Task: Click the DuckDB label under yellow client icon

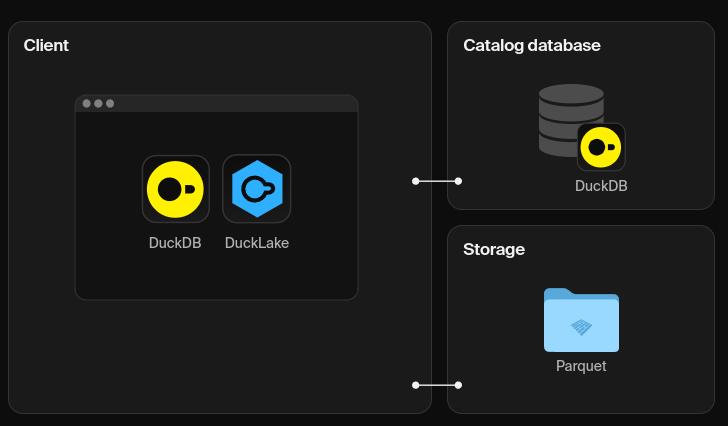Action: (x=175, y=243)
